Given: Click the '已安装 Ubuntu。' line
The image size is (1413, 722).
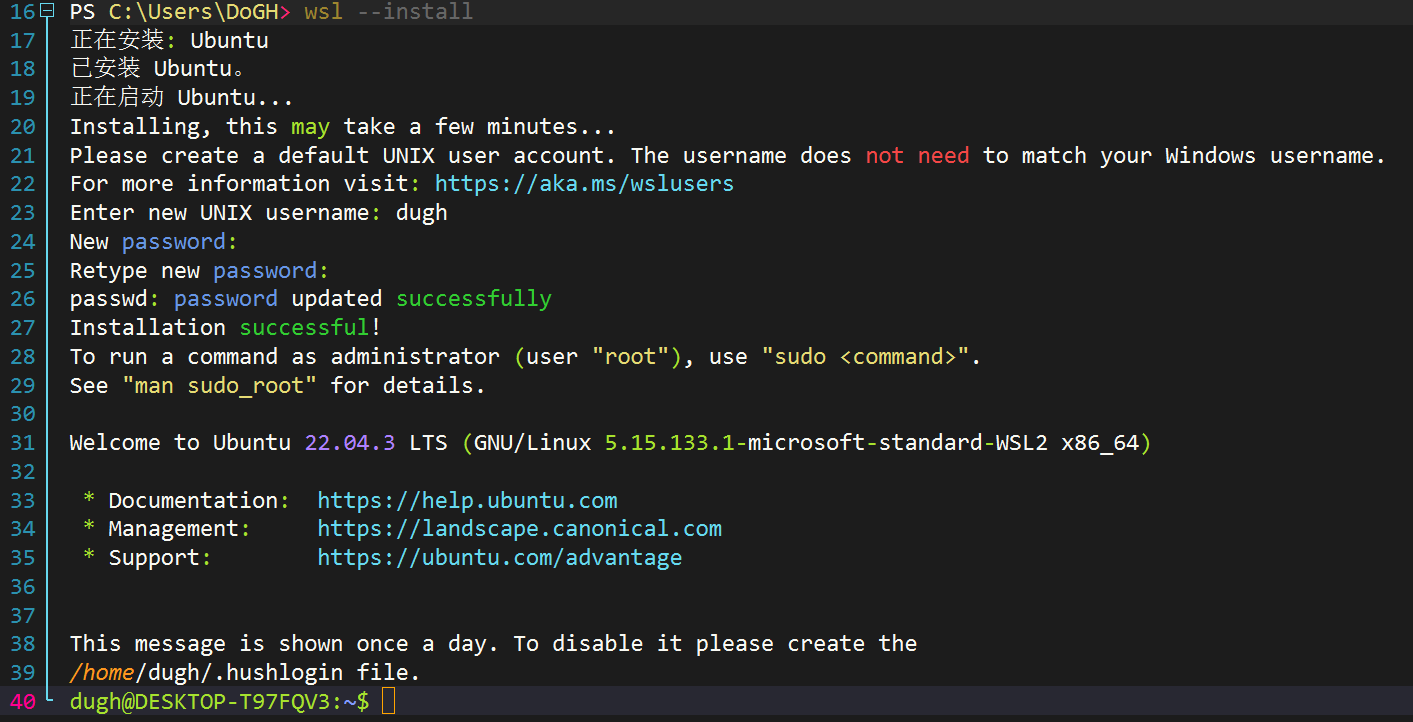Looking at the screenshot, I should click(x=158, y=69).
